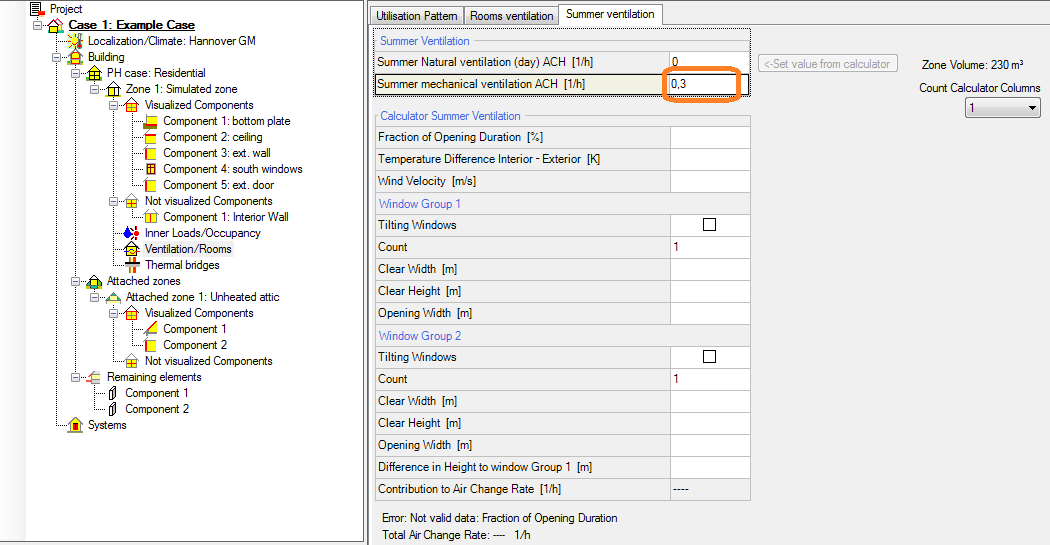Click Ventilation/Rooms icon
The height and width of the screenshot is (545, 1050).
[x=132, y=249]
